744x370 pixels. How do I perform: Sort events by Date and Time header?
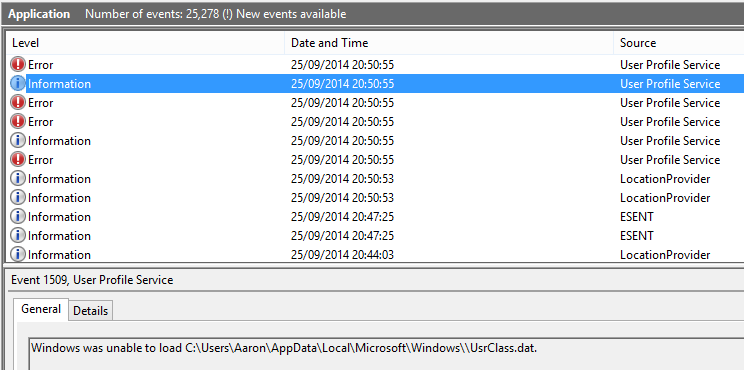449,43
